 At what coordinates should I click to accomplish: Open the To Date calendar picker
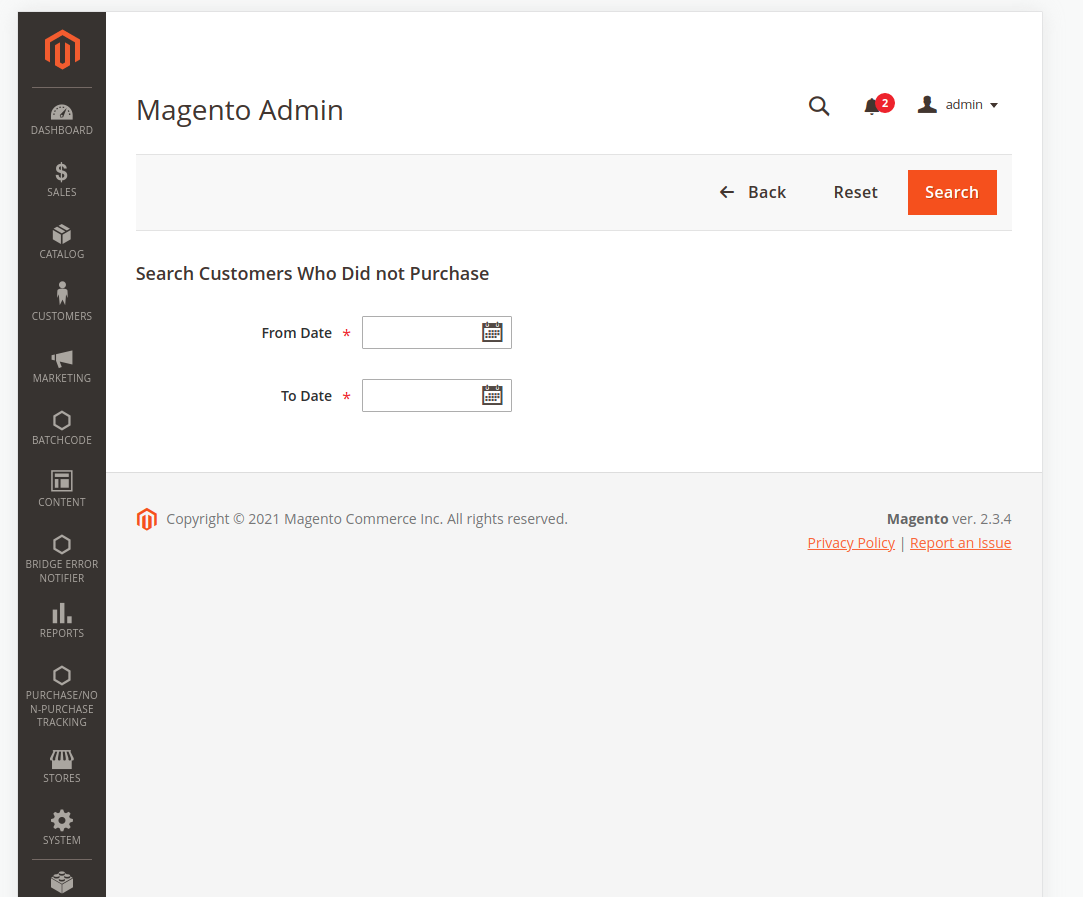[492, 395]
